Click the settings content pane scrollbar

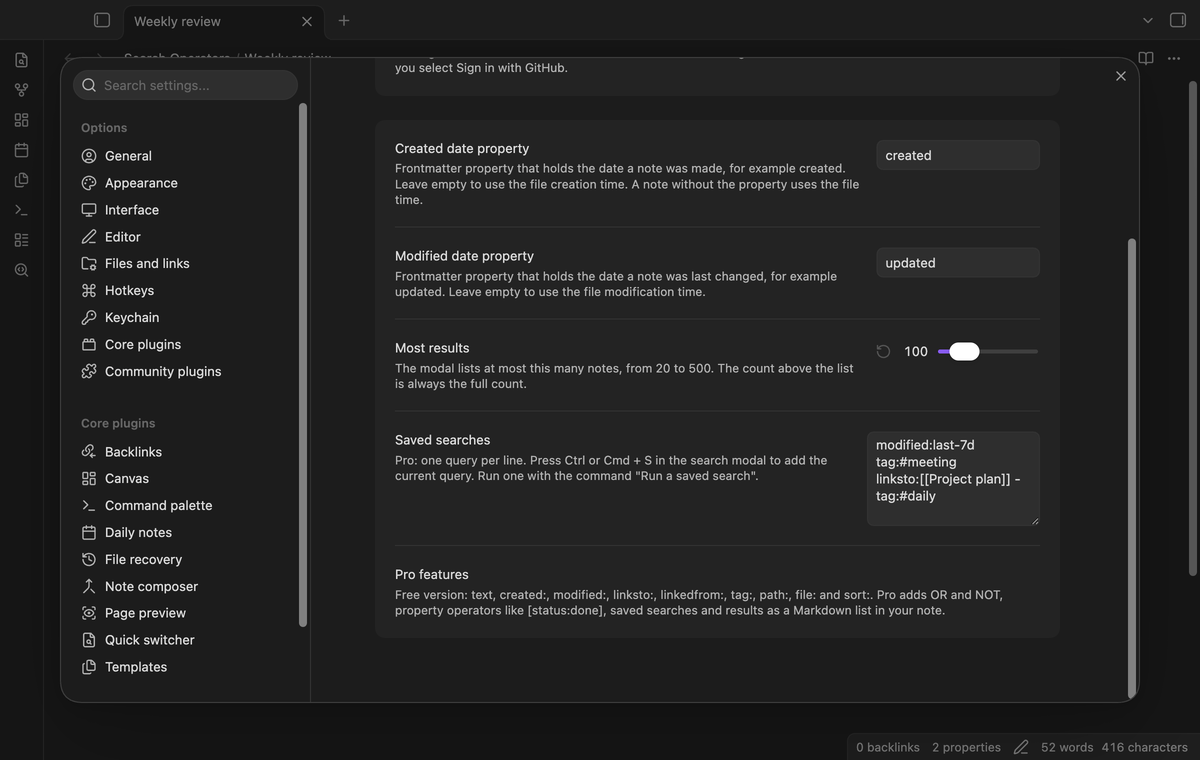[x=1132, y=467]
